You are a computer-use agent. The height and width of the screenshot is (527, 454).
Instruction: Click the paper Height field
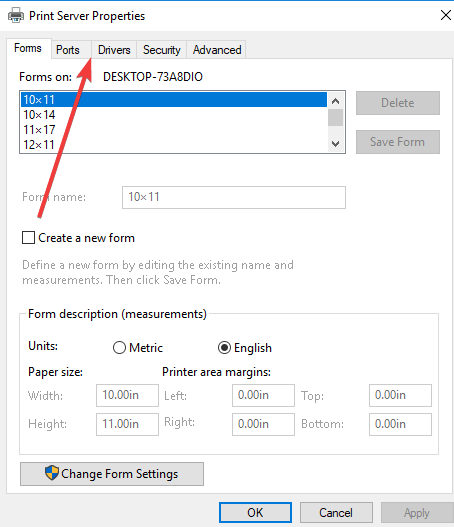[127, 424]
